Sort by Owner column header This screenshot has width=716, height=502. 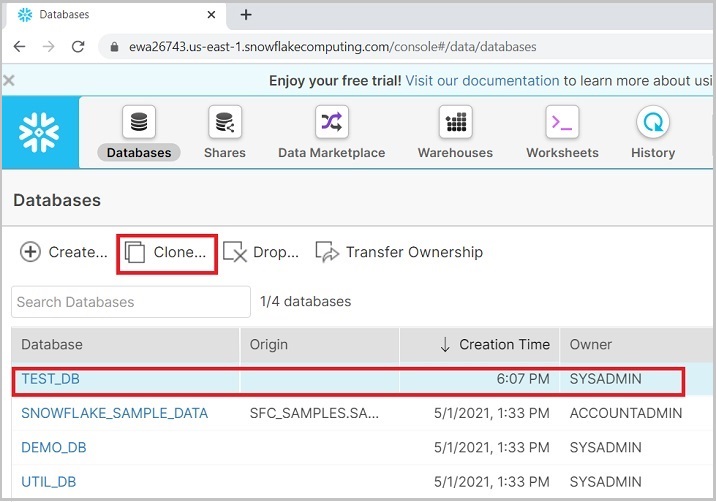590,344
